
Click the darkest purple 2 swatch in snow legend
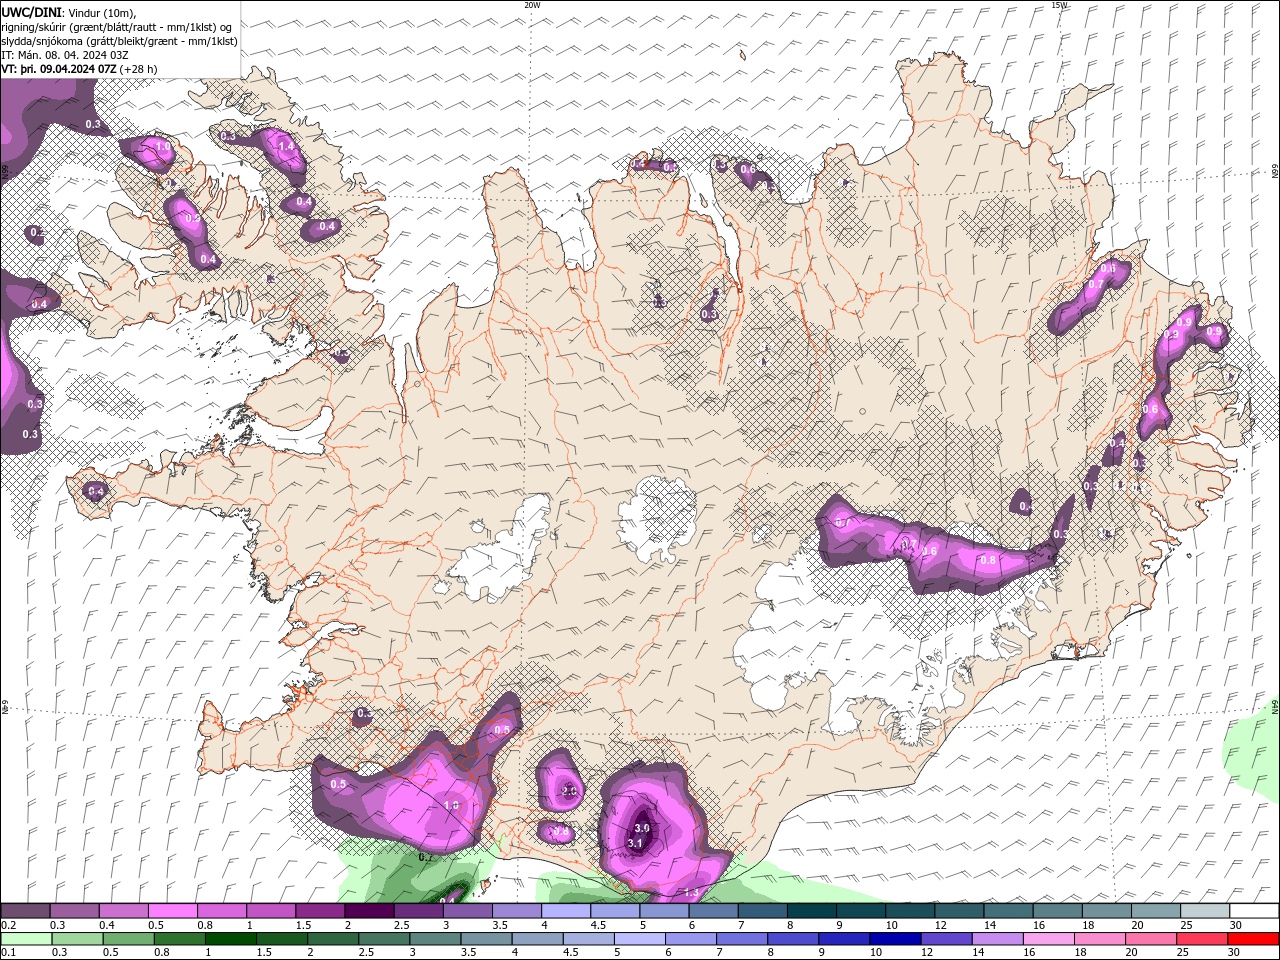369,911
